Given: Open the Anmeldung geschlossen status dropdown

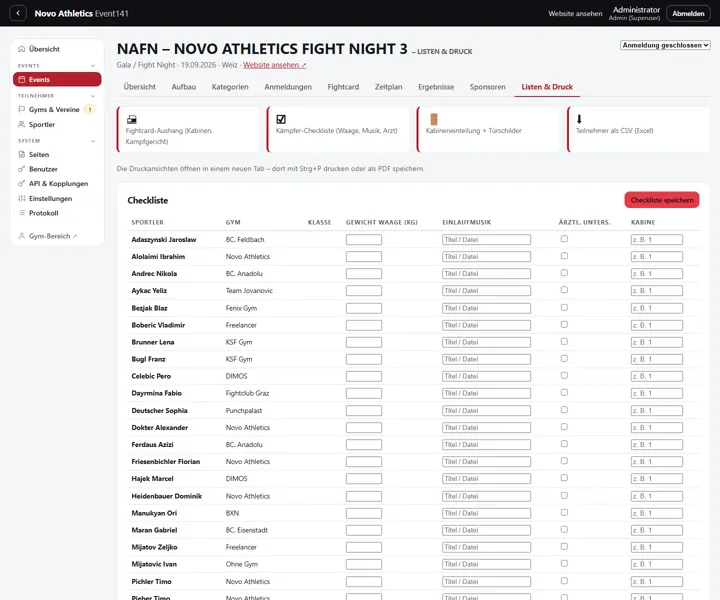Looking at the screenshot, I should [x=665, y=45].
